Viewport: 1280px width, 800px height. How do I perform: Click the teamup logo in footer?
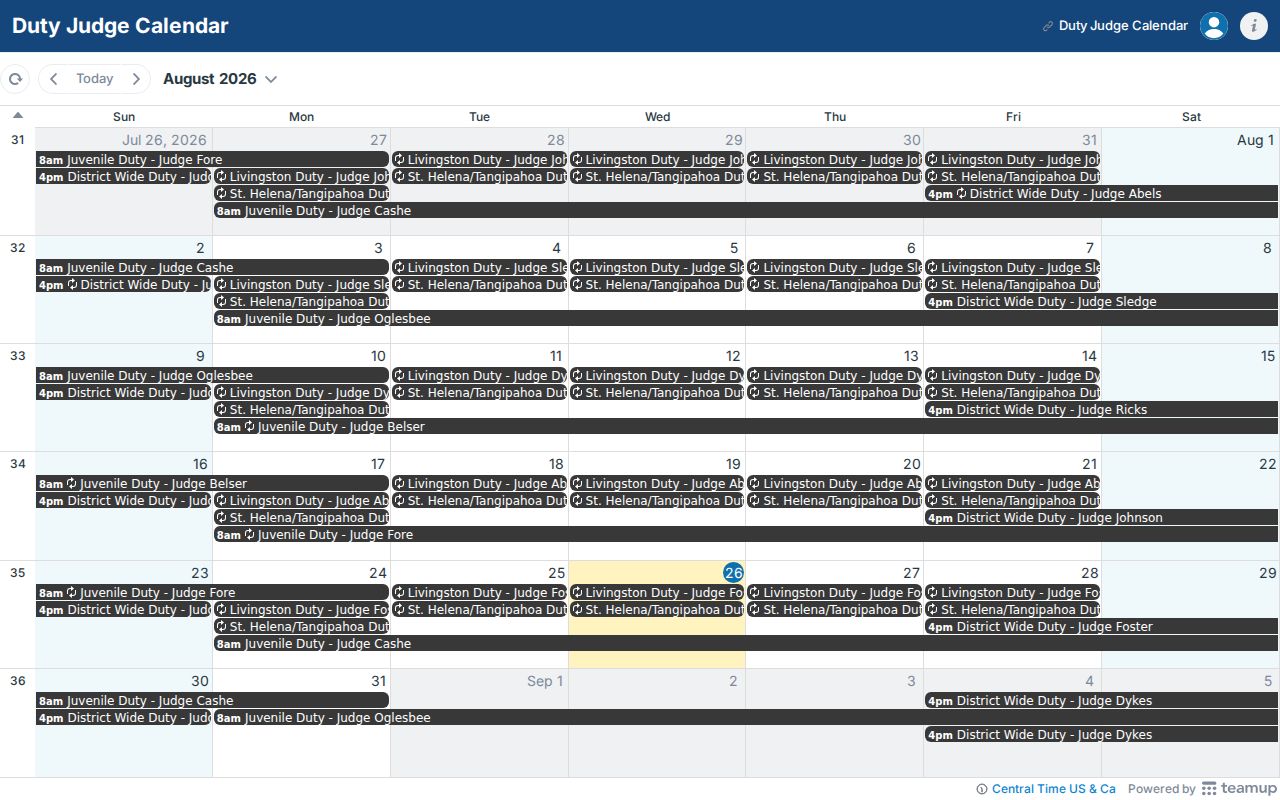[1239, 789]
